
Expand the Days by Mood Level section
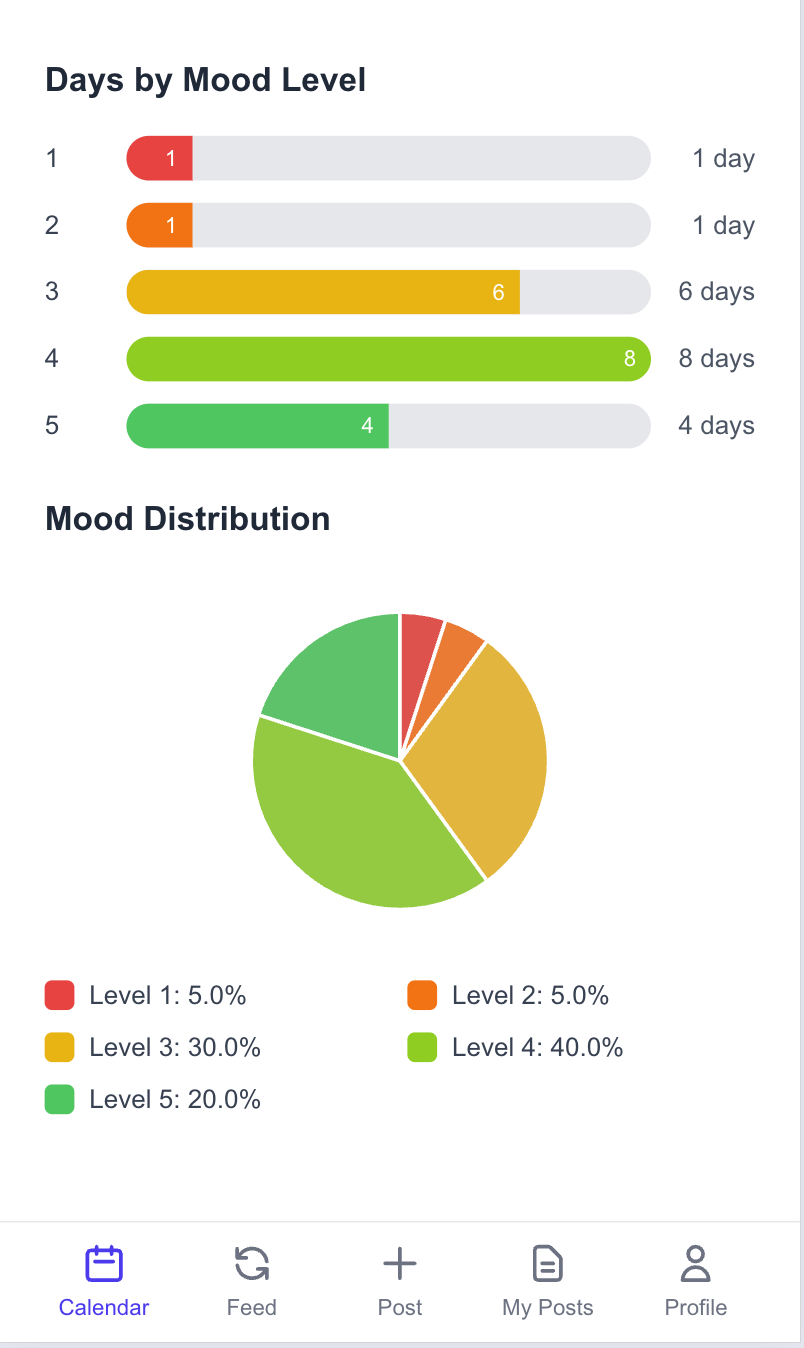[x=204, y=79]
